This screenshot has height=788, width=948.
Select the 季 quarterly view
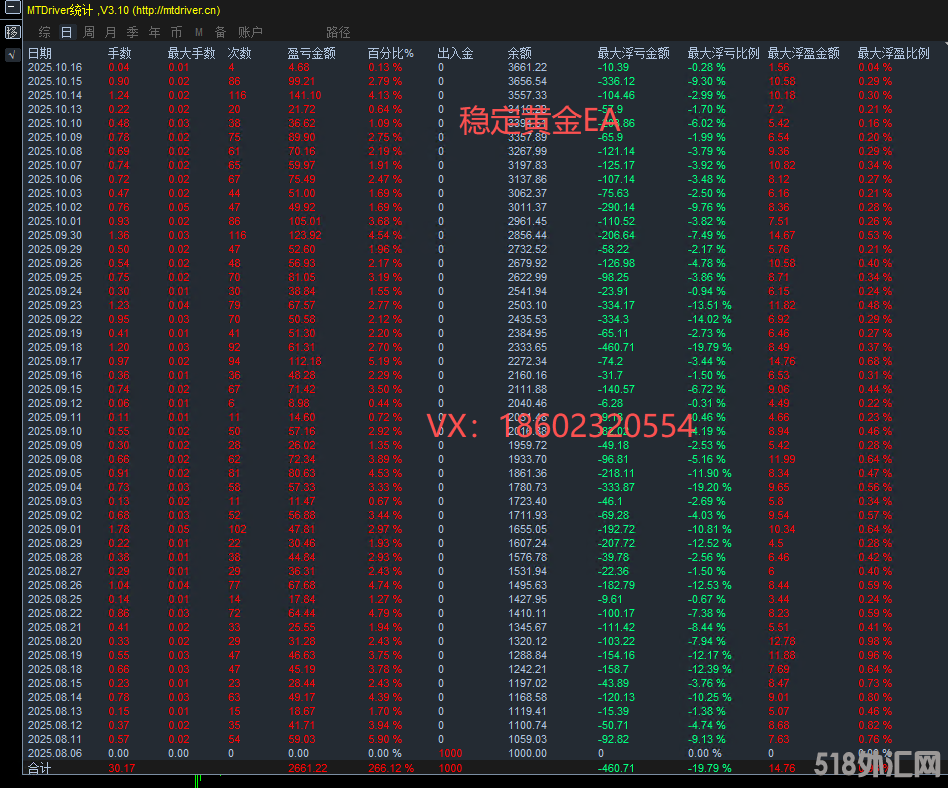pos(132,31)
